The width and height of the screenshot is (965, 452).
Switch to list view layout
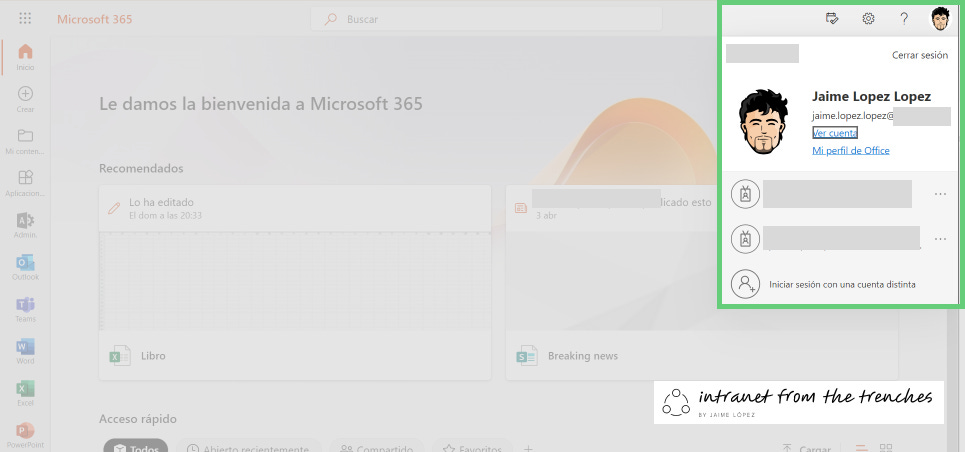862,448
